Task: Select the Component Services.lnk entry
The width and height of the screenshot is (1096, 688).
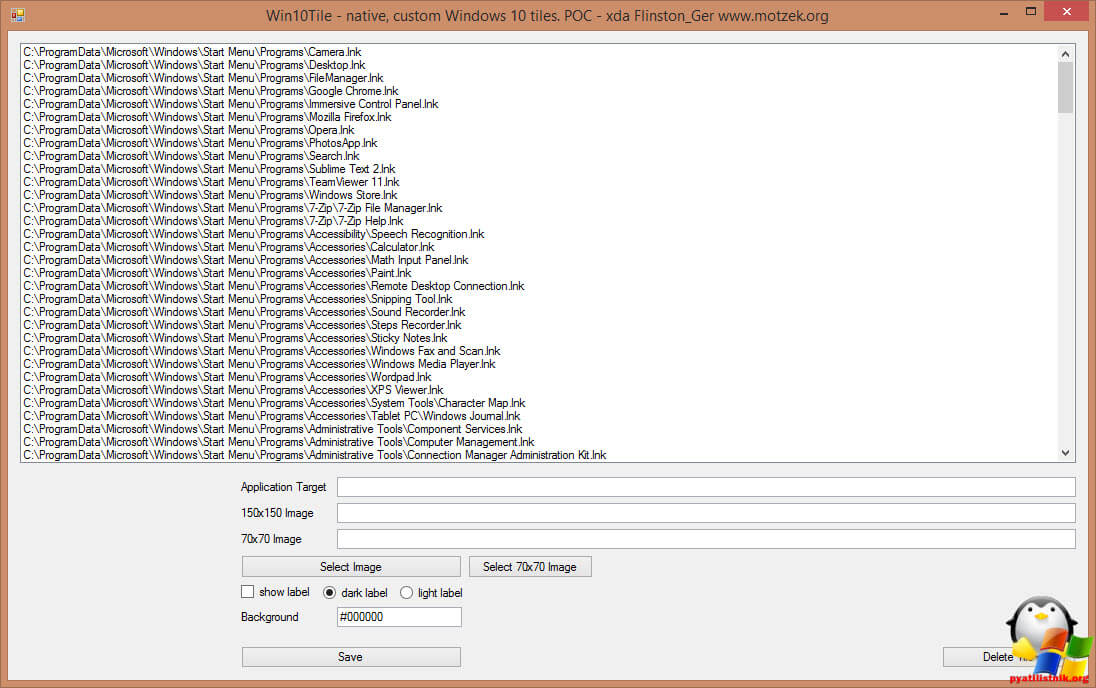Action: point(273,429)
